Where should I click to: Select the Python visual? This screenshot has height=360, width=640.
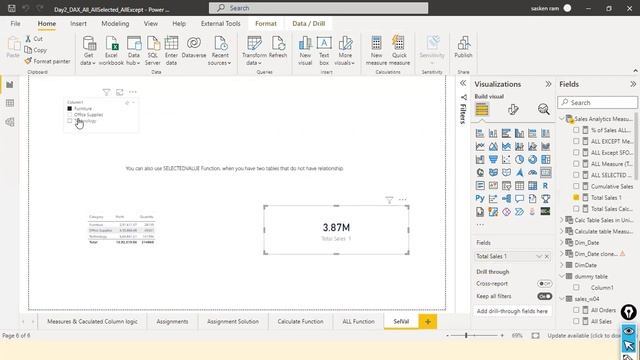pyautogui.click(x=480, y=199)
